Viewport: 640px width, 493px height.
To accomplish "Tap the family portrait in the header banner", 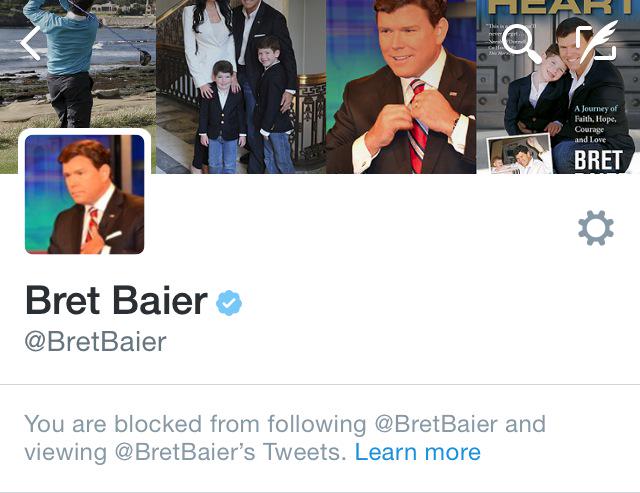I will [x=241, y=87].
